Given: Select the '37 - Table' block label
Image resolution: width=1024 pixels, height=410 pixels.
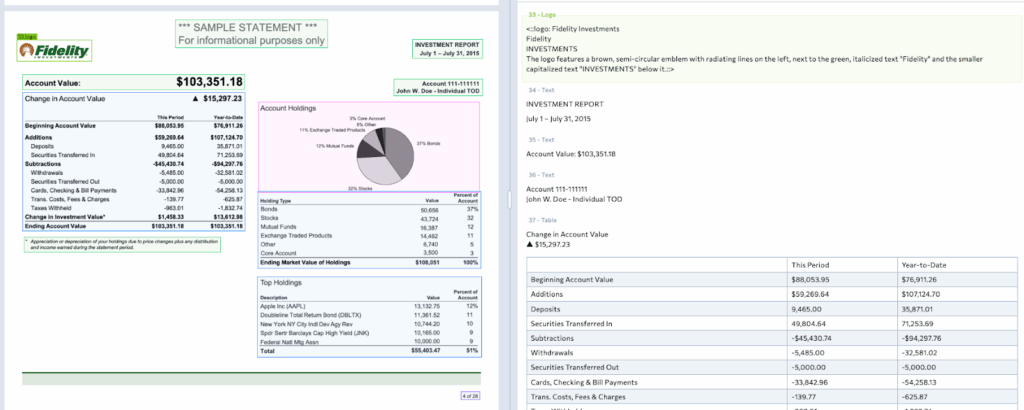Looking at the screenshot, I should (x=541, y=220).
